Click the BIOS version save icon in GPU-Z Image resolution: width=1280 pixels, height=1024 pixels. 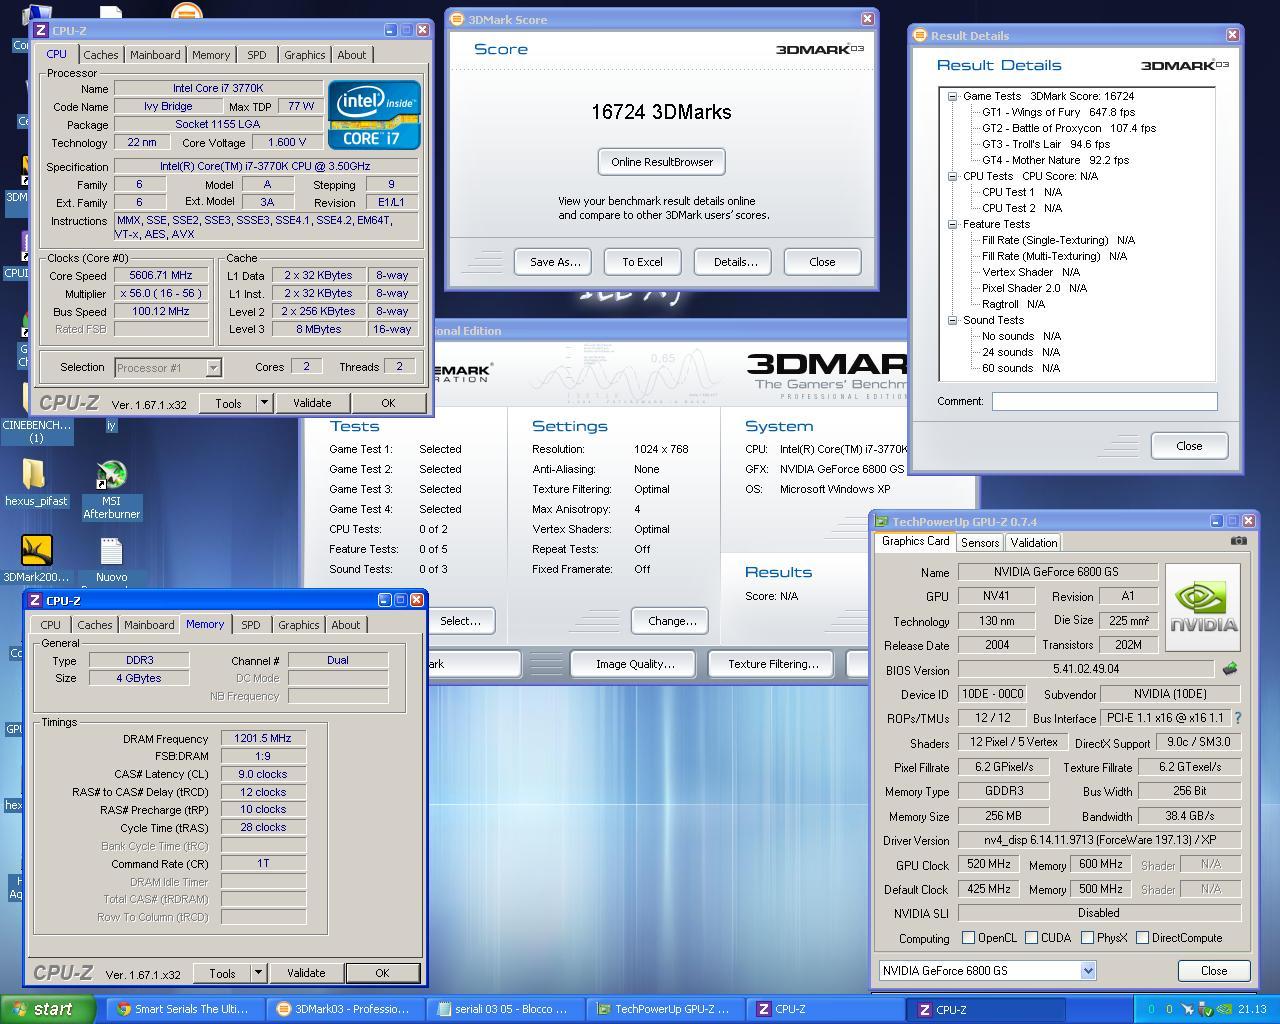click(1230, 669)
